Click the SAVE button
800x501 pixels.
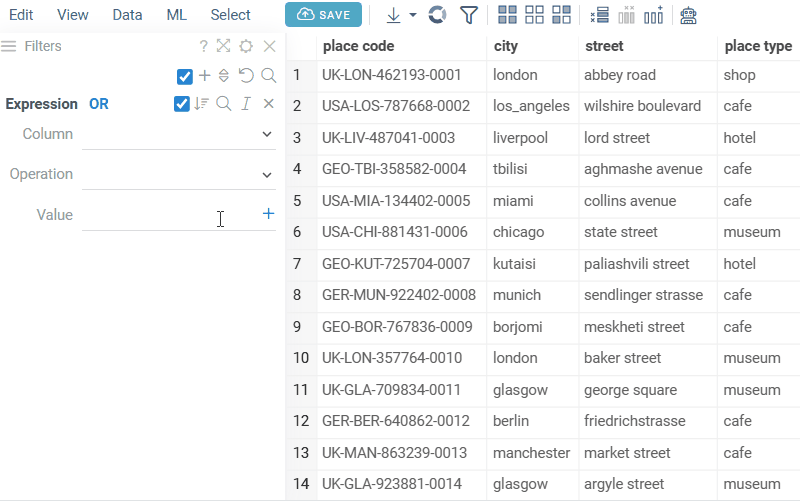tap(323, 15)
